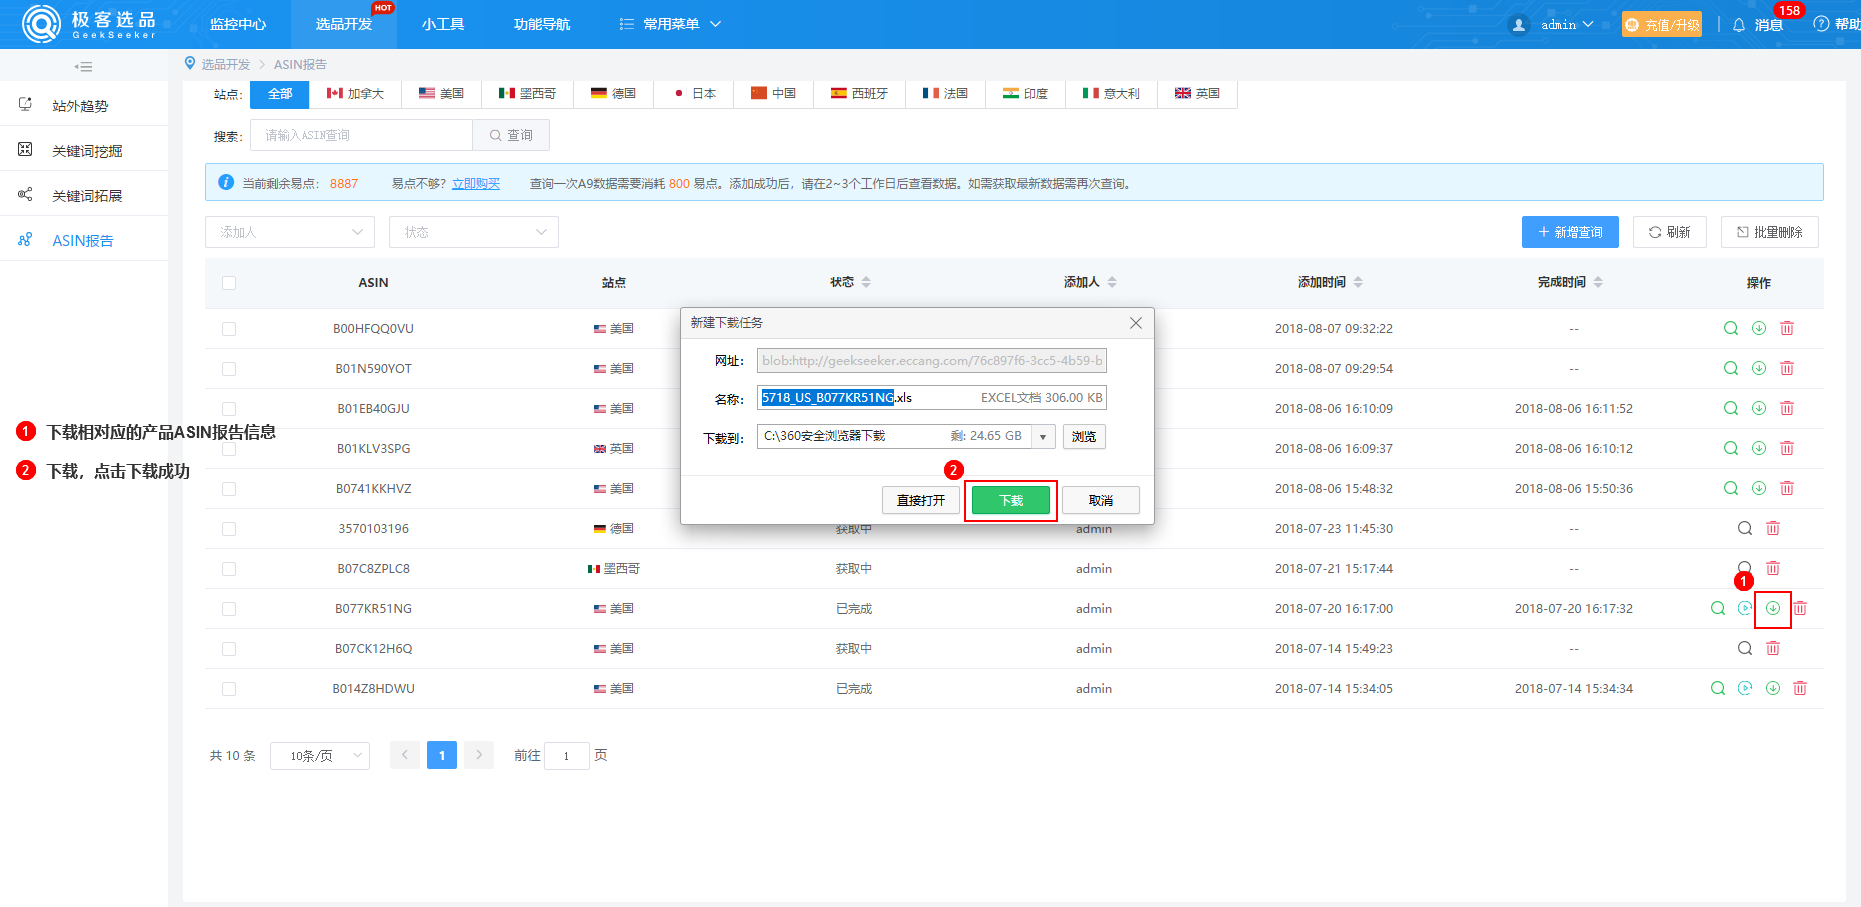Download report for B00HFQQ0VU row
This screenshot has height=907, width=1861.
click(x=1759, y=328)
